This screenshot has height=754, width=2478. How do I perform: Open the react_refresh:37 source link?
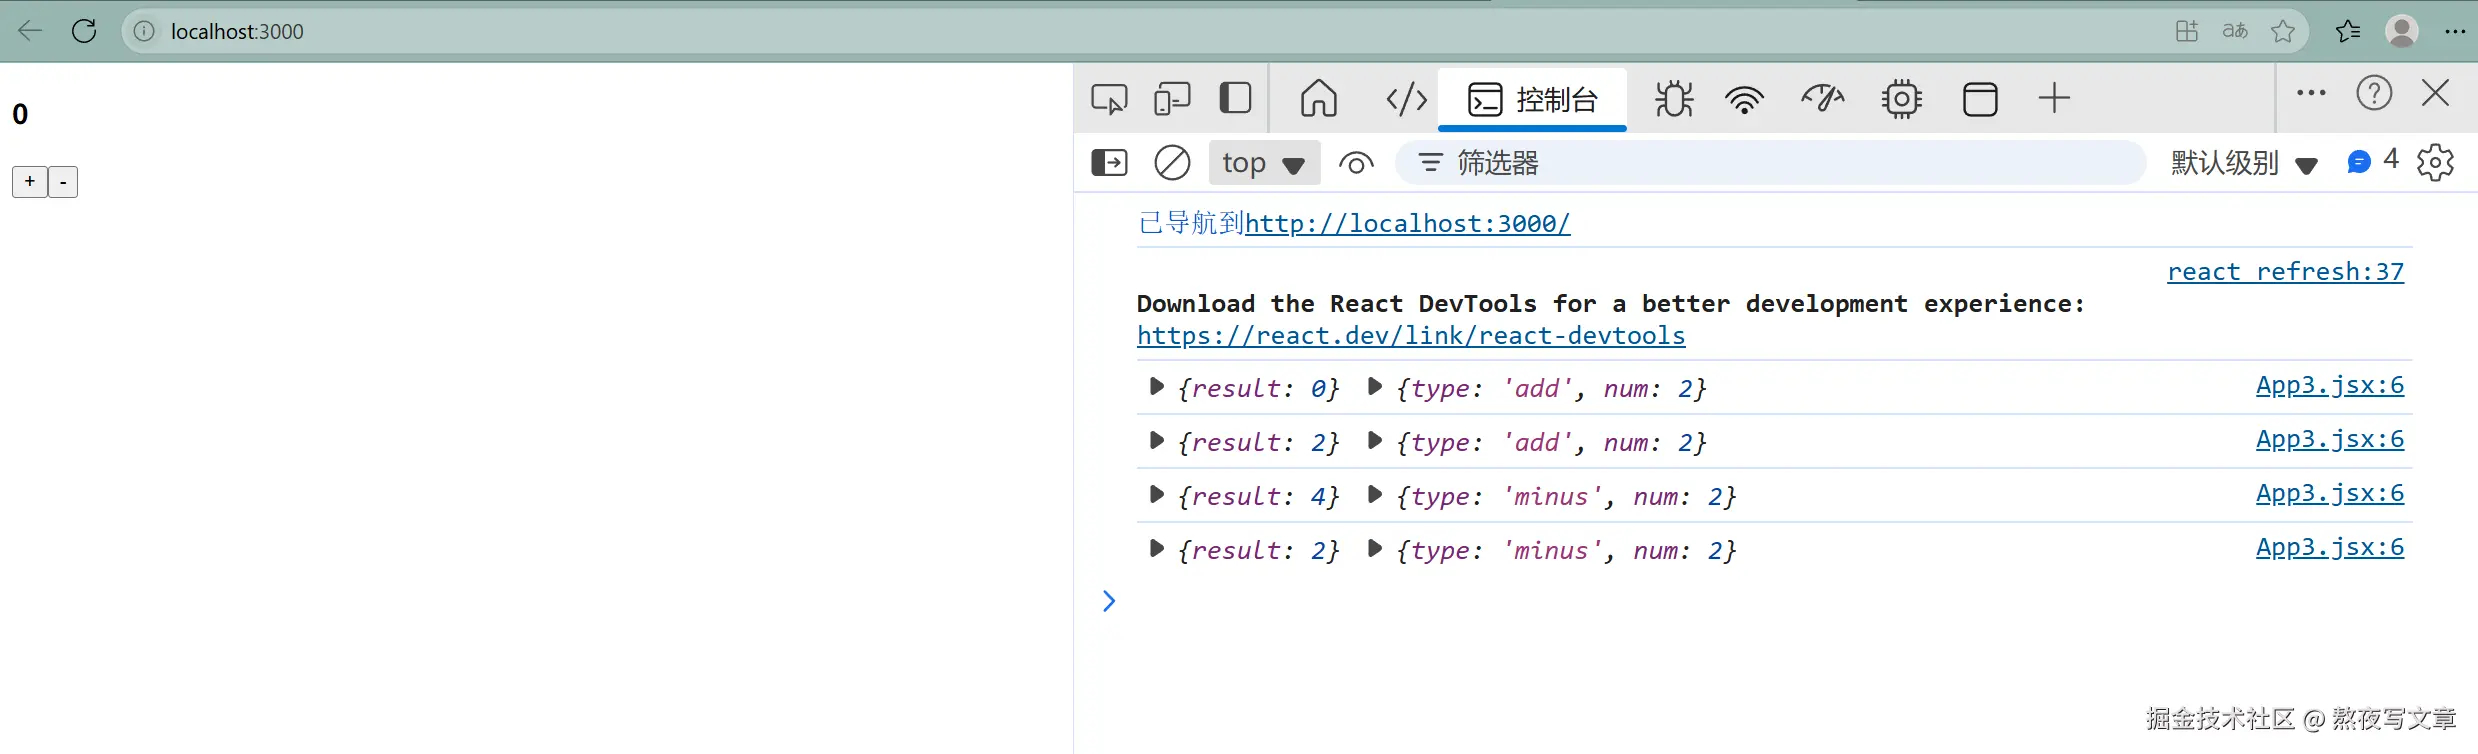click(2285, 271)
